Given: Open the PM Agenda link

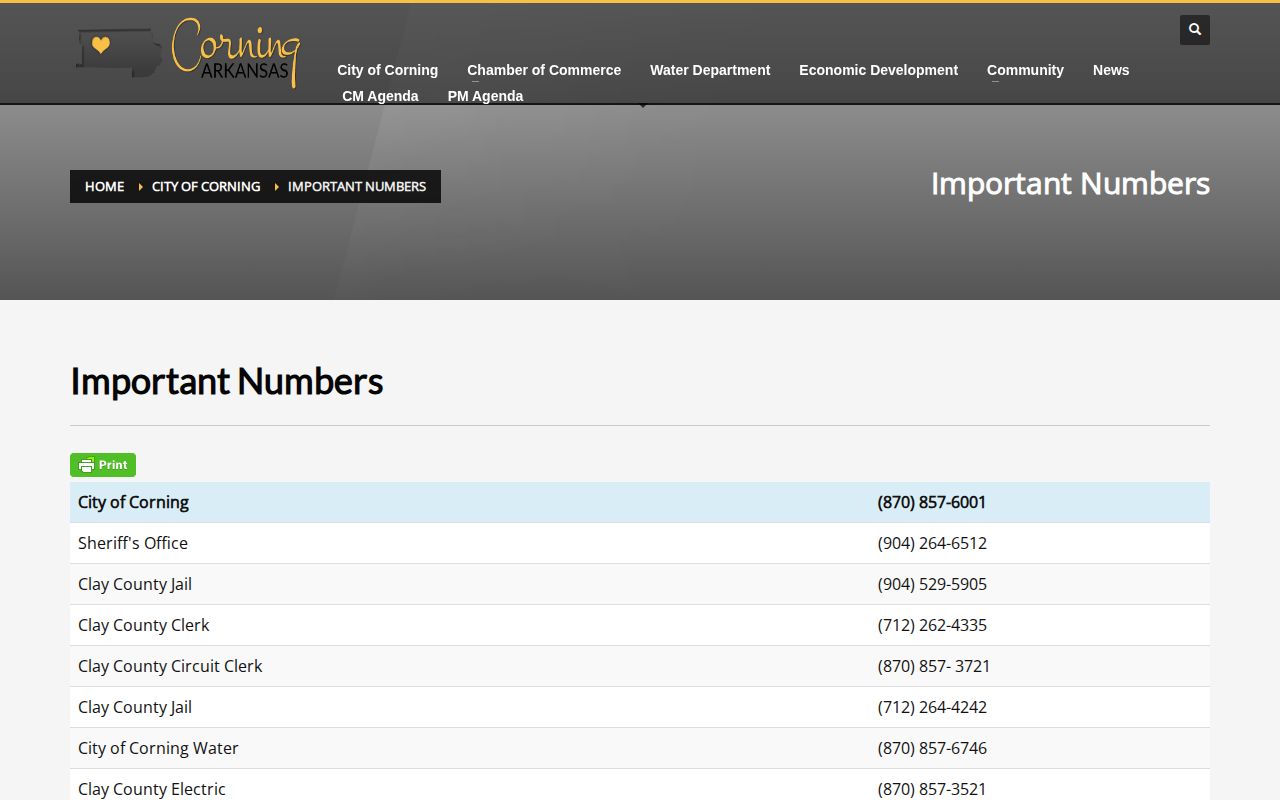Looking at the screenshot, I should click(x=485, y=96).
